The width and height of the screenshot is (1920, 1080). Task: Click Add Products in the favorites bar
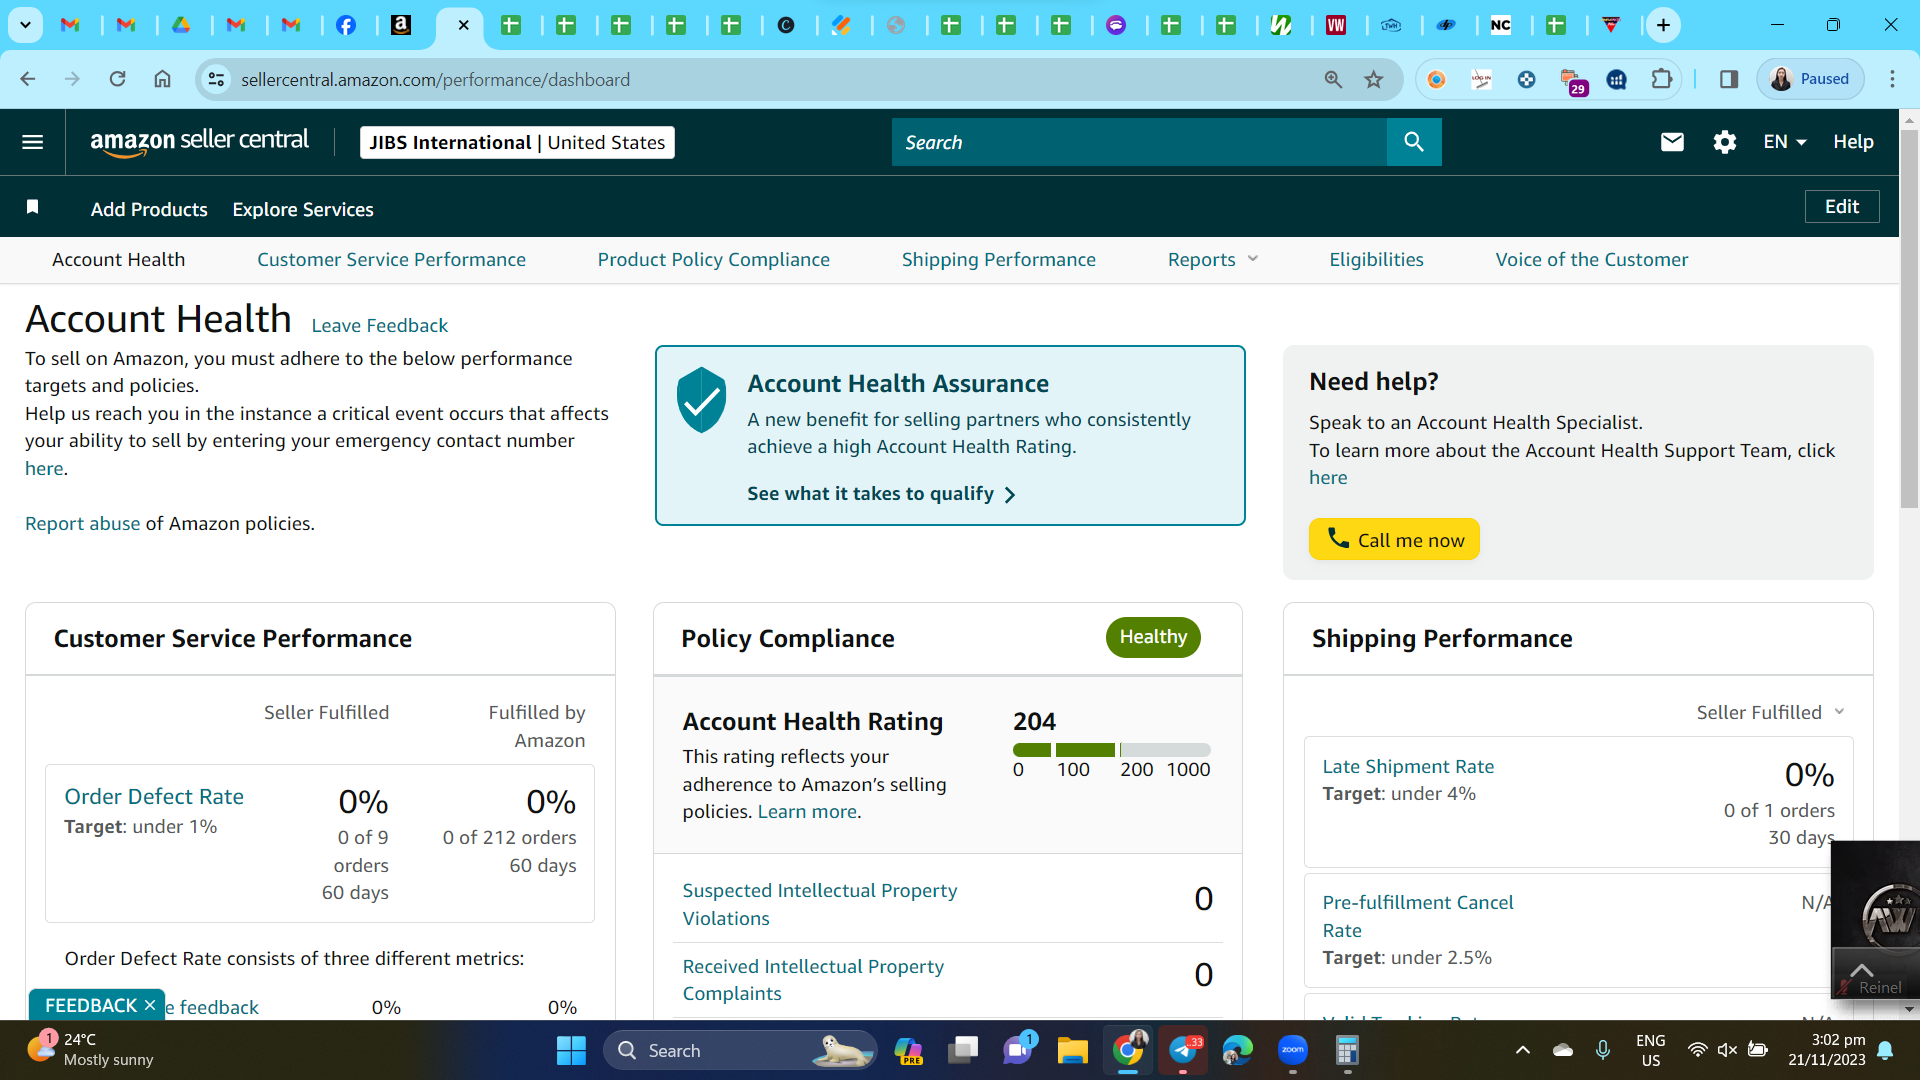pos(149,209)
